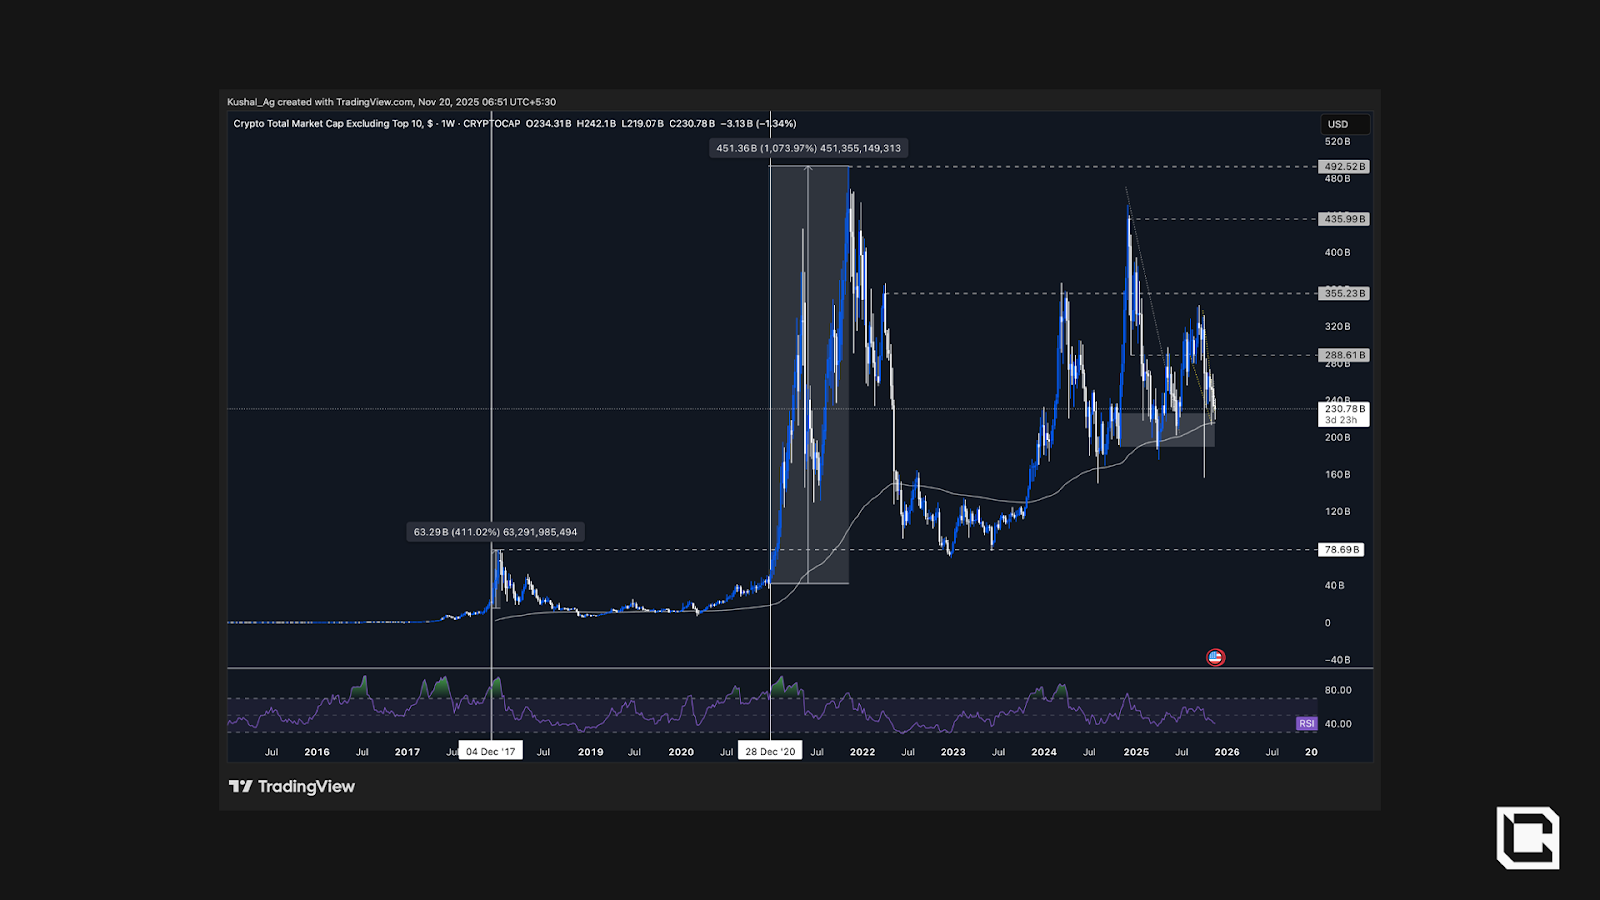Click the US flag economic event icon

[x=1215, y=657]
